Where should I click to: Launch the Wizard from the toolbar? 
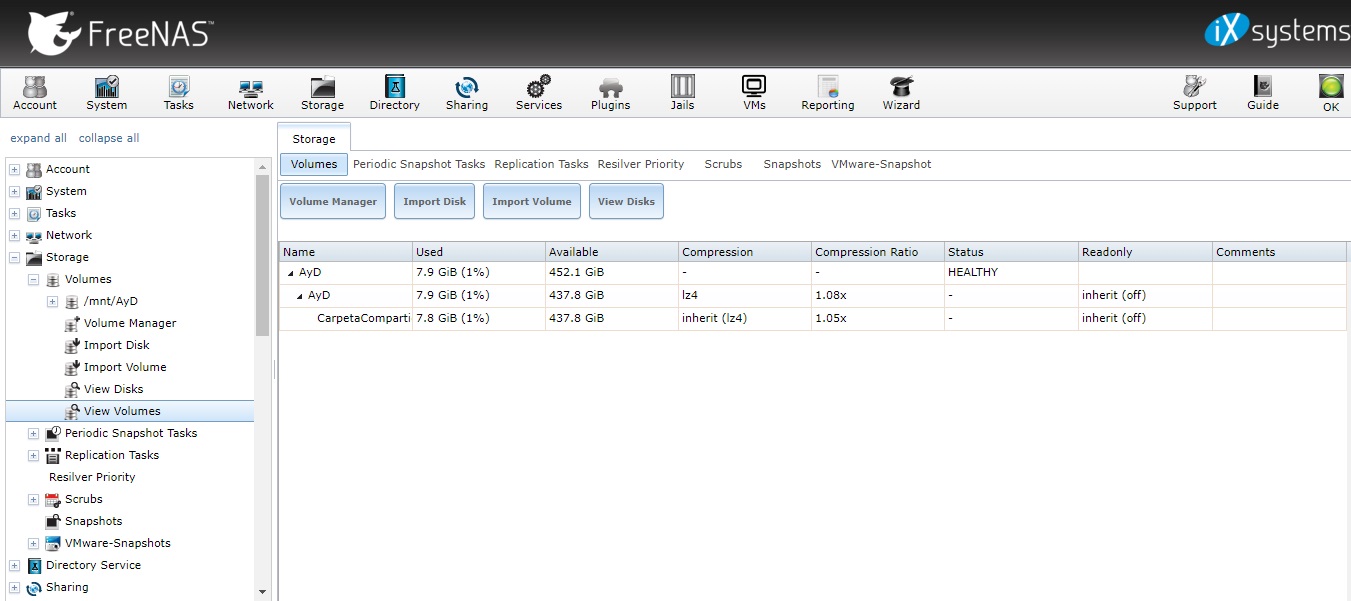(901, 93)
